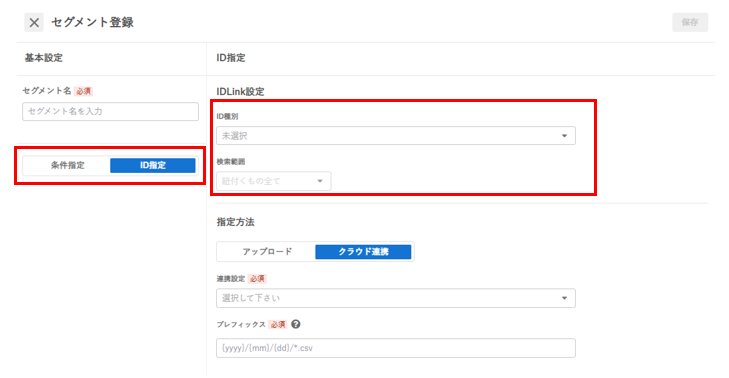729x378 pixels.
Task: Click the 保存 button
Action: [x=690, y=22]
